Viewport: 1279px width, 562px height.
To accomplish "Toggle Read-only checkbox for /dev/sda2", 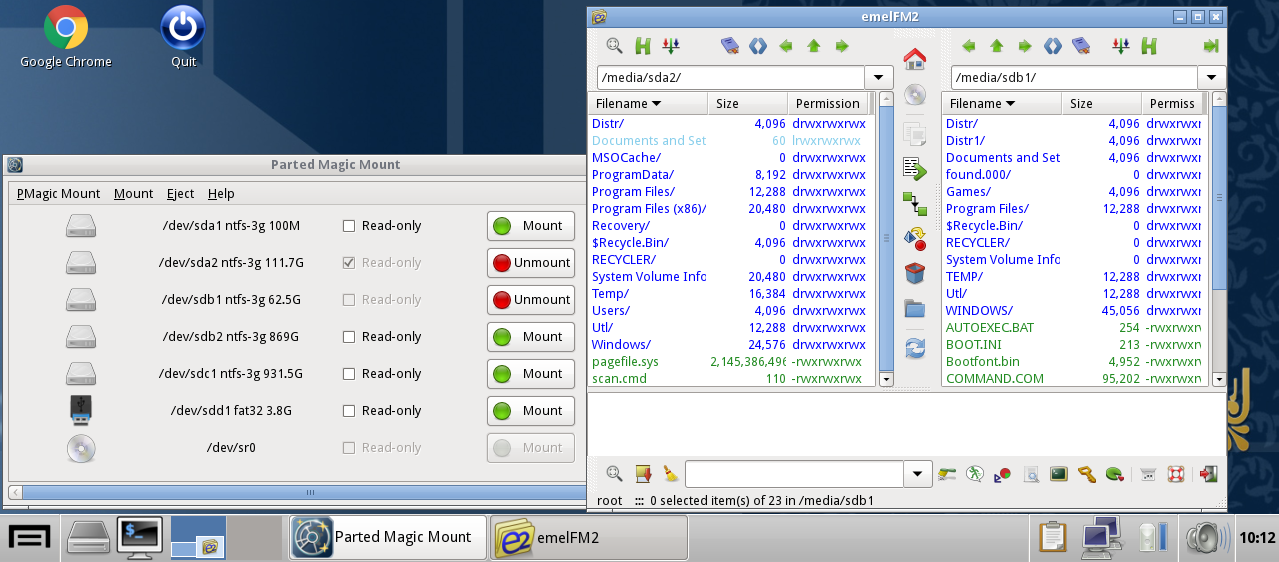I will [349, 263].
